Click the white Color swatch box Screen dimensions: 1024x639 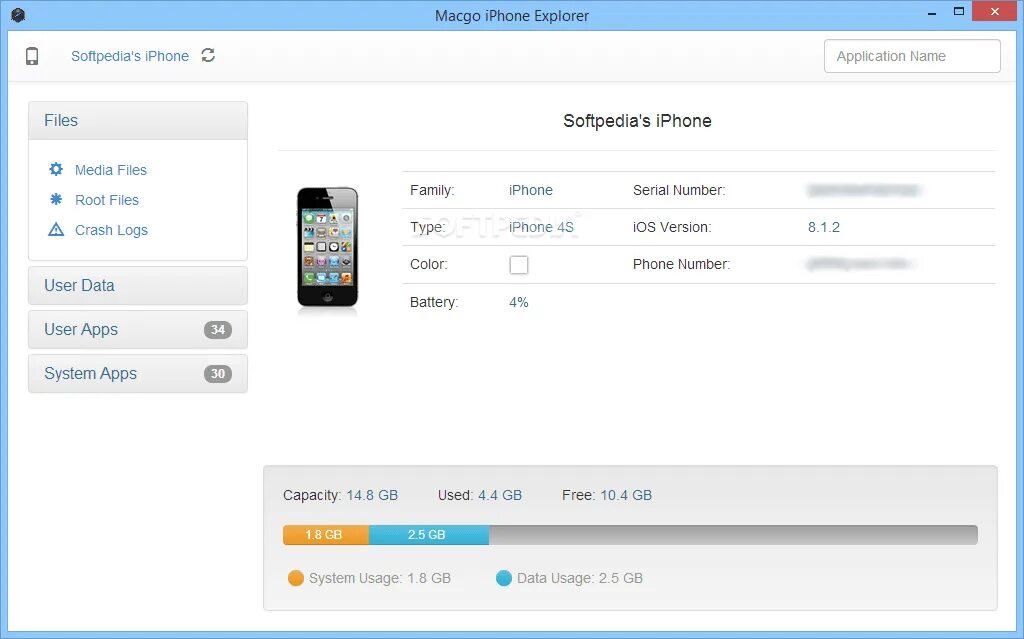519,265
